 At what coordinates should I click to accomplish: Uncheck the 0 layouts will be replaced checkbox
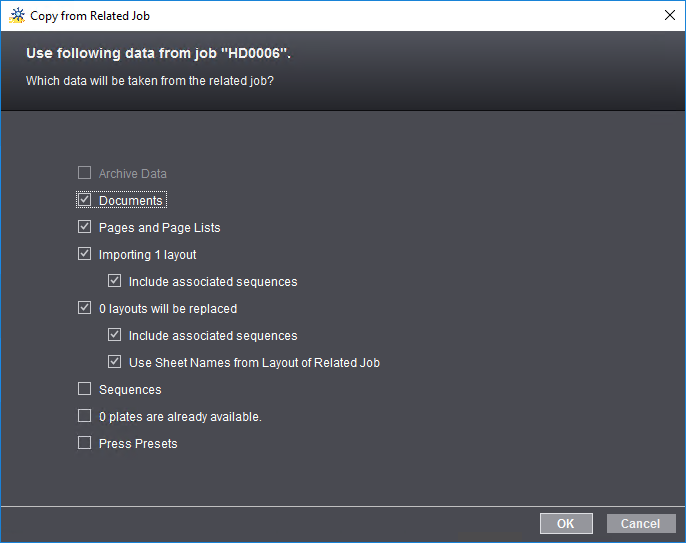85,308
